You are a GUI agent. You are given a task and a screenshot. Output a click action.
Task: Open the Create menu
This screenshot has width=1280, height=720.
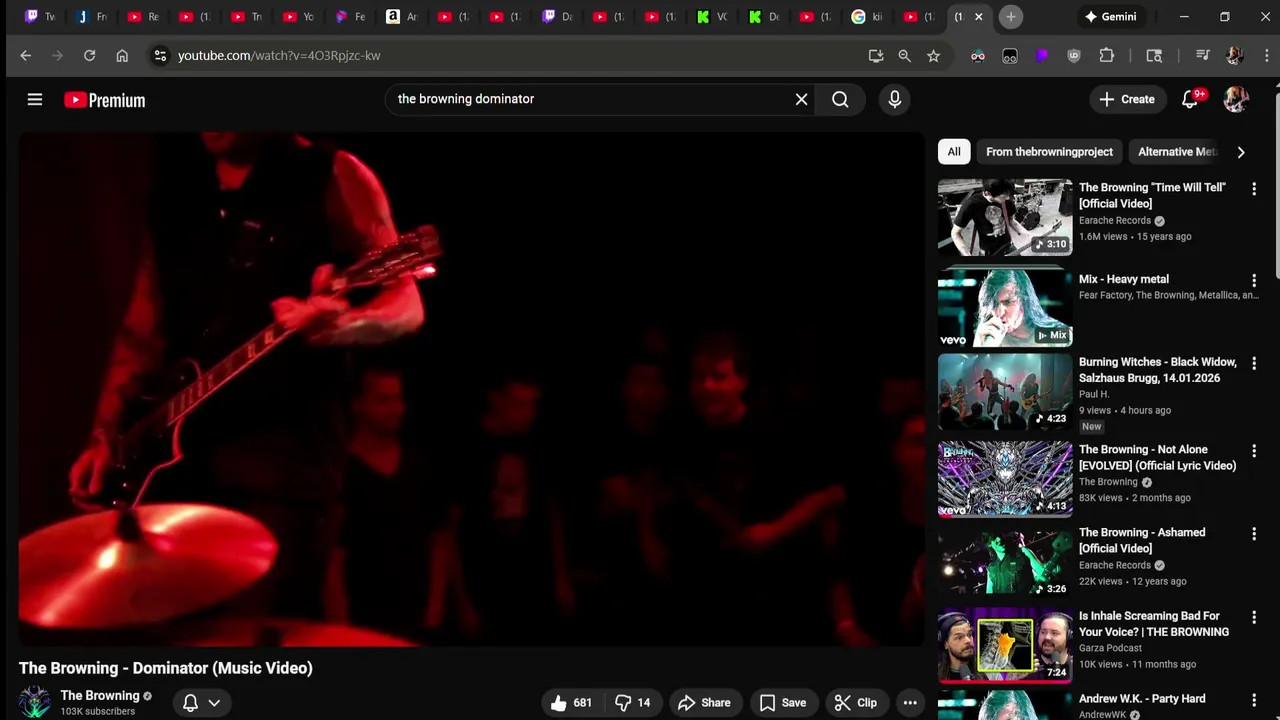(x=1127, y=99)
